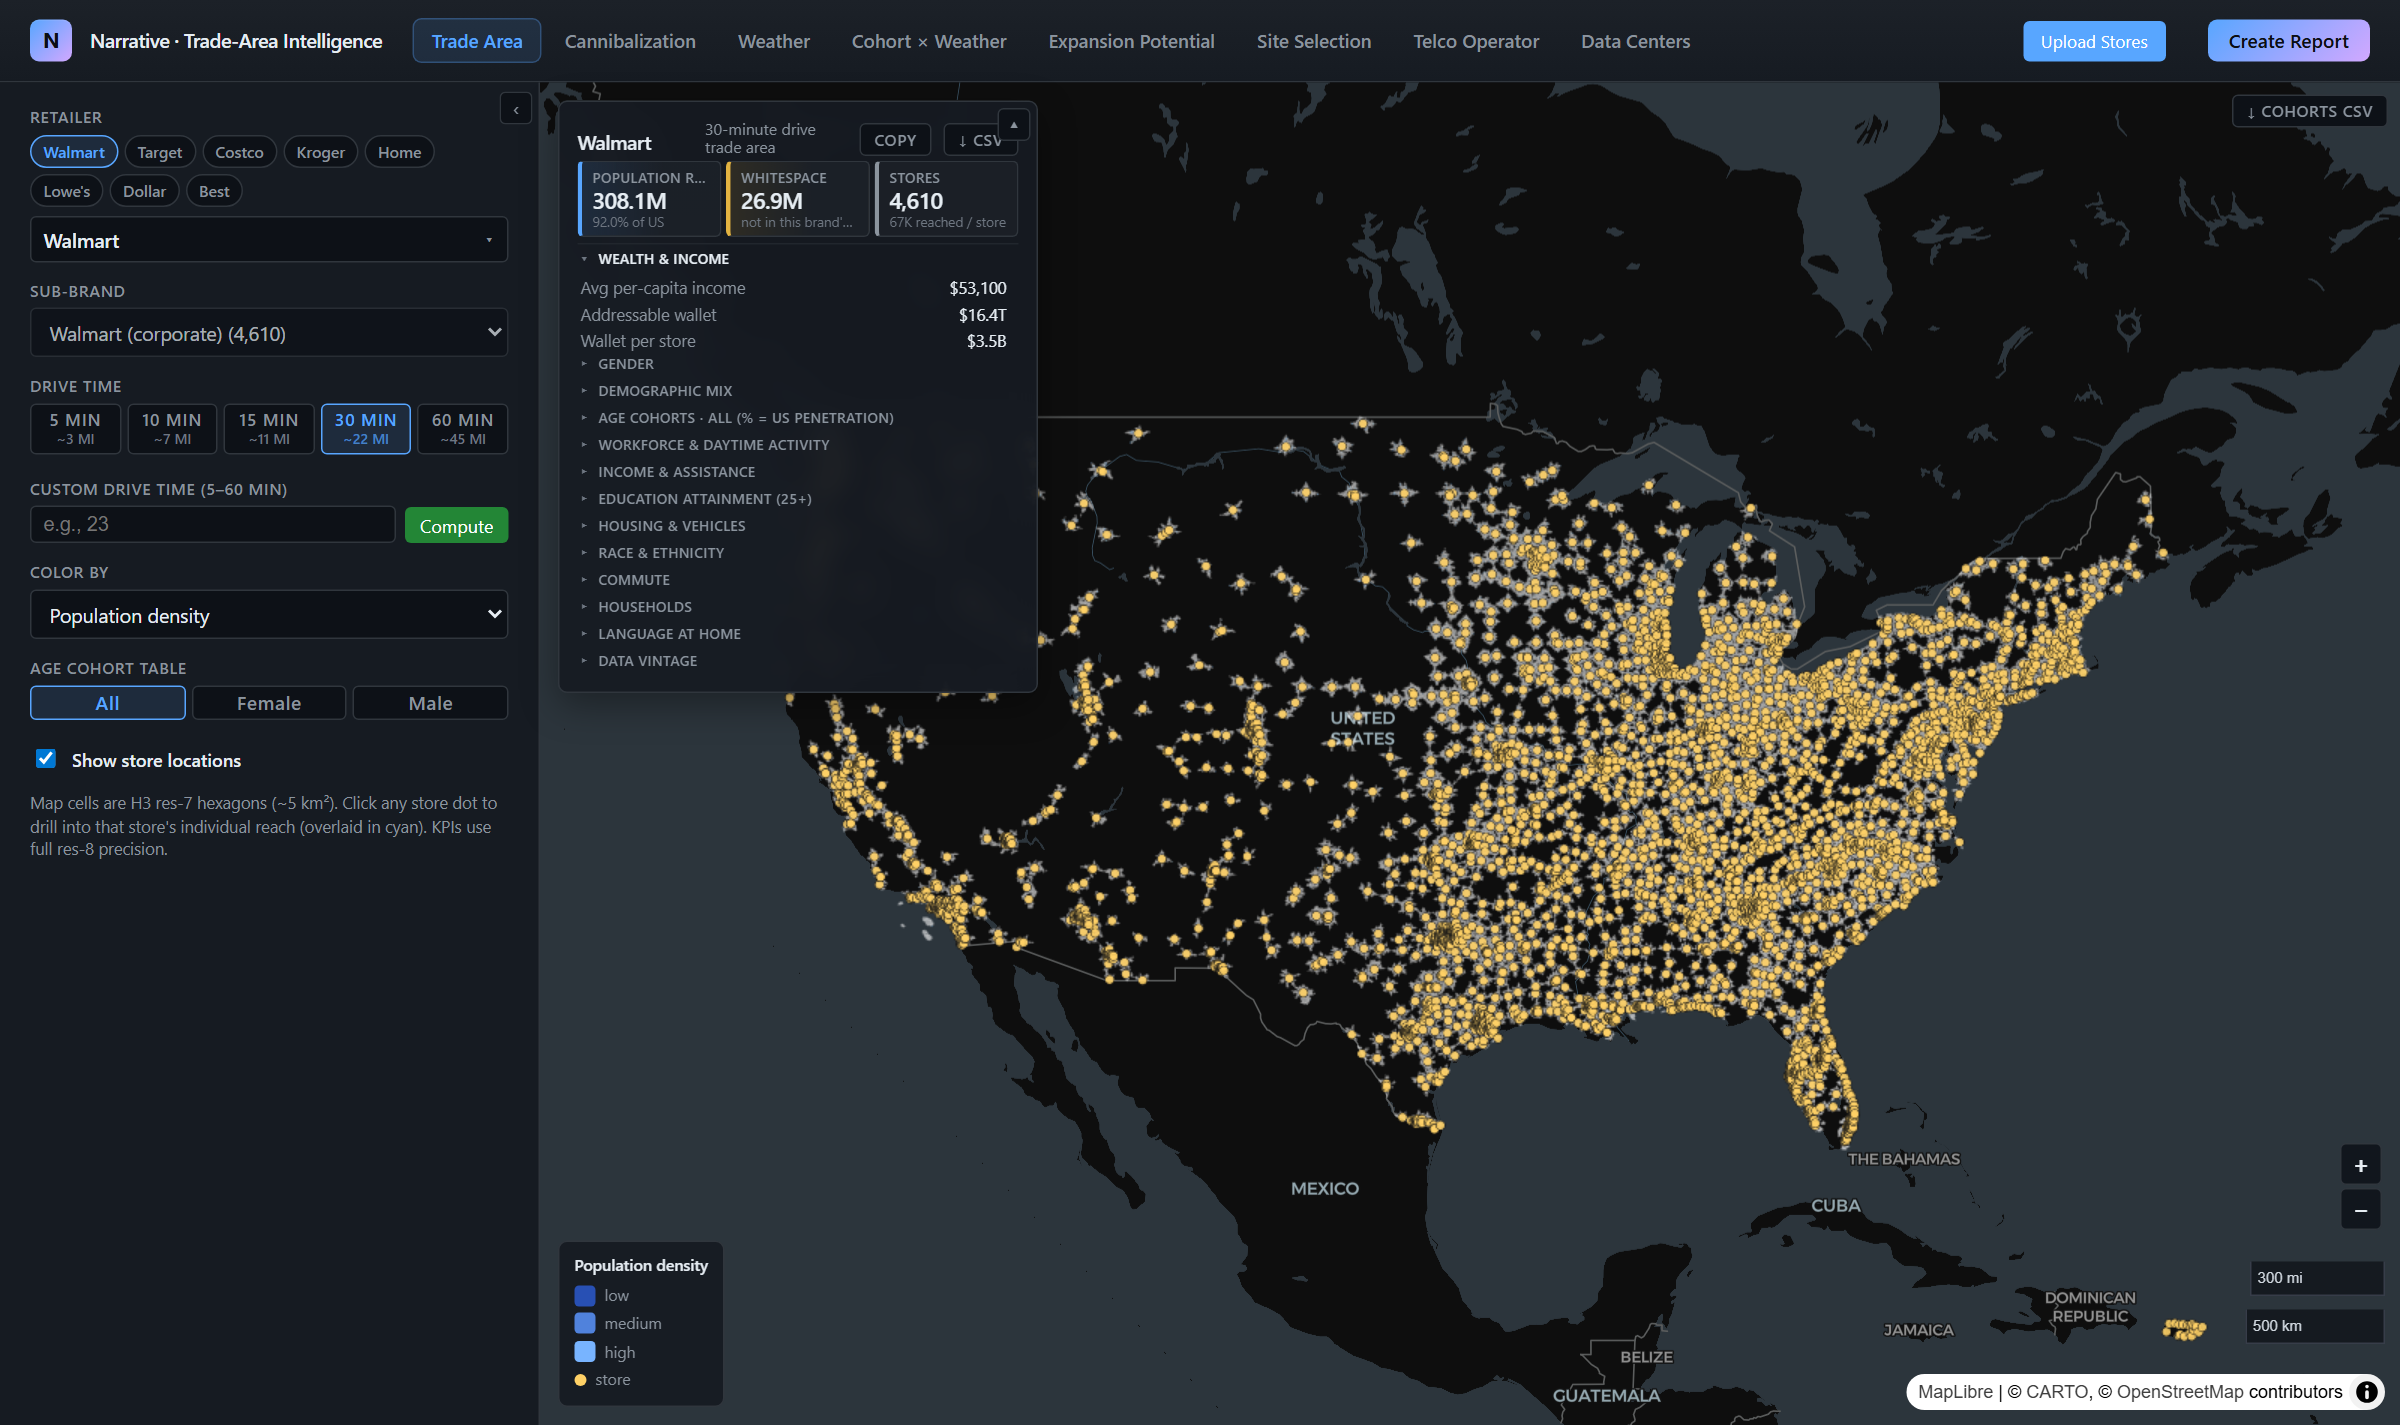Screen dimensions: 2400x1425
Task: Set drive time to 60 MIN
Action: (x=463, y=428)
